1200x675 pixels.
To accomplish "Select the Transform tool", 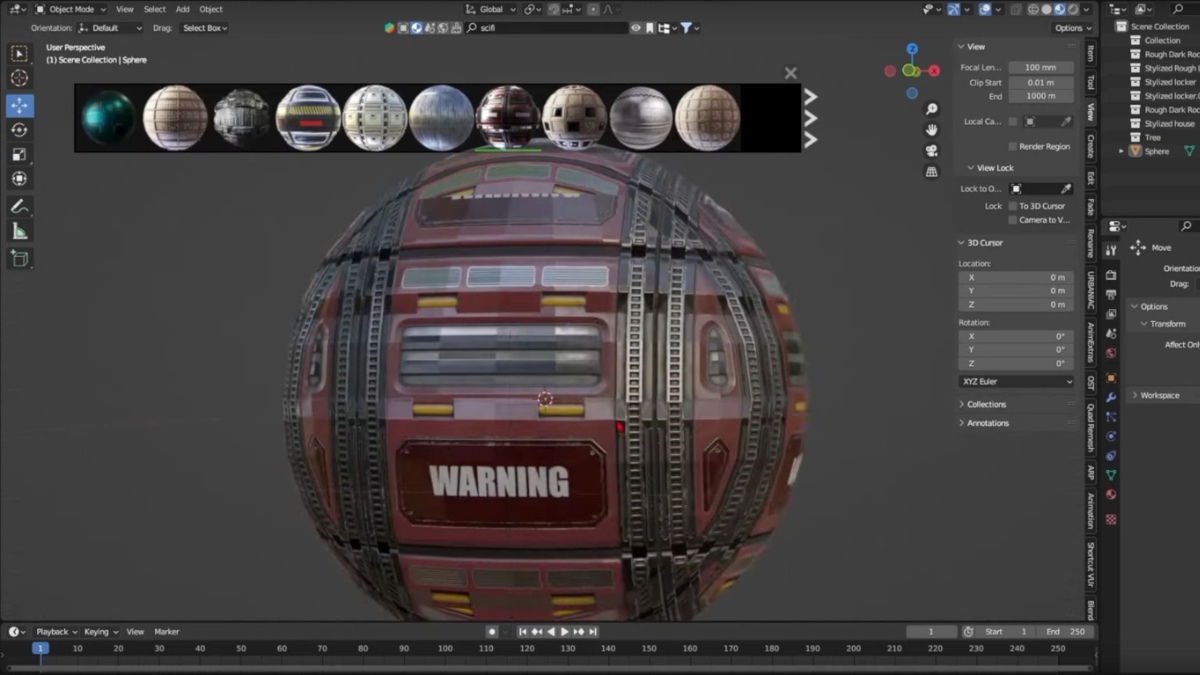I will point(19,179).
